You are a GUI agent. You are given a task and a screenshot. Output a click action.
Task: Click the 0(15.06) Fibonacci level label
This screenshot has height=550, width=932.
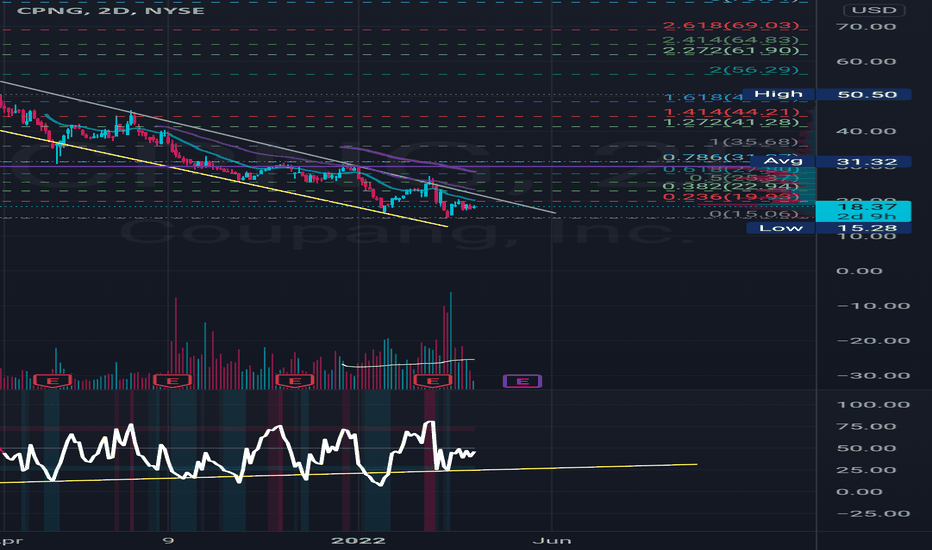tap(754, 214)
